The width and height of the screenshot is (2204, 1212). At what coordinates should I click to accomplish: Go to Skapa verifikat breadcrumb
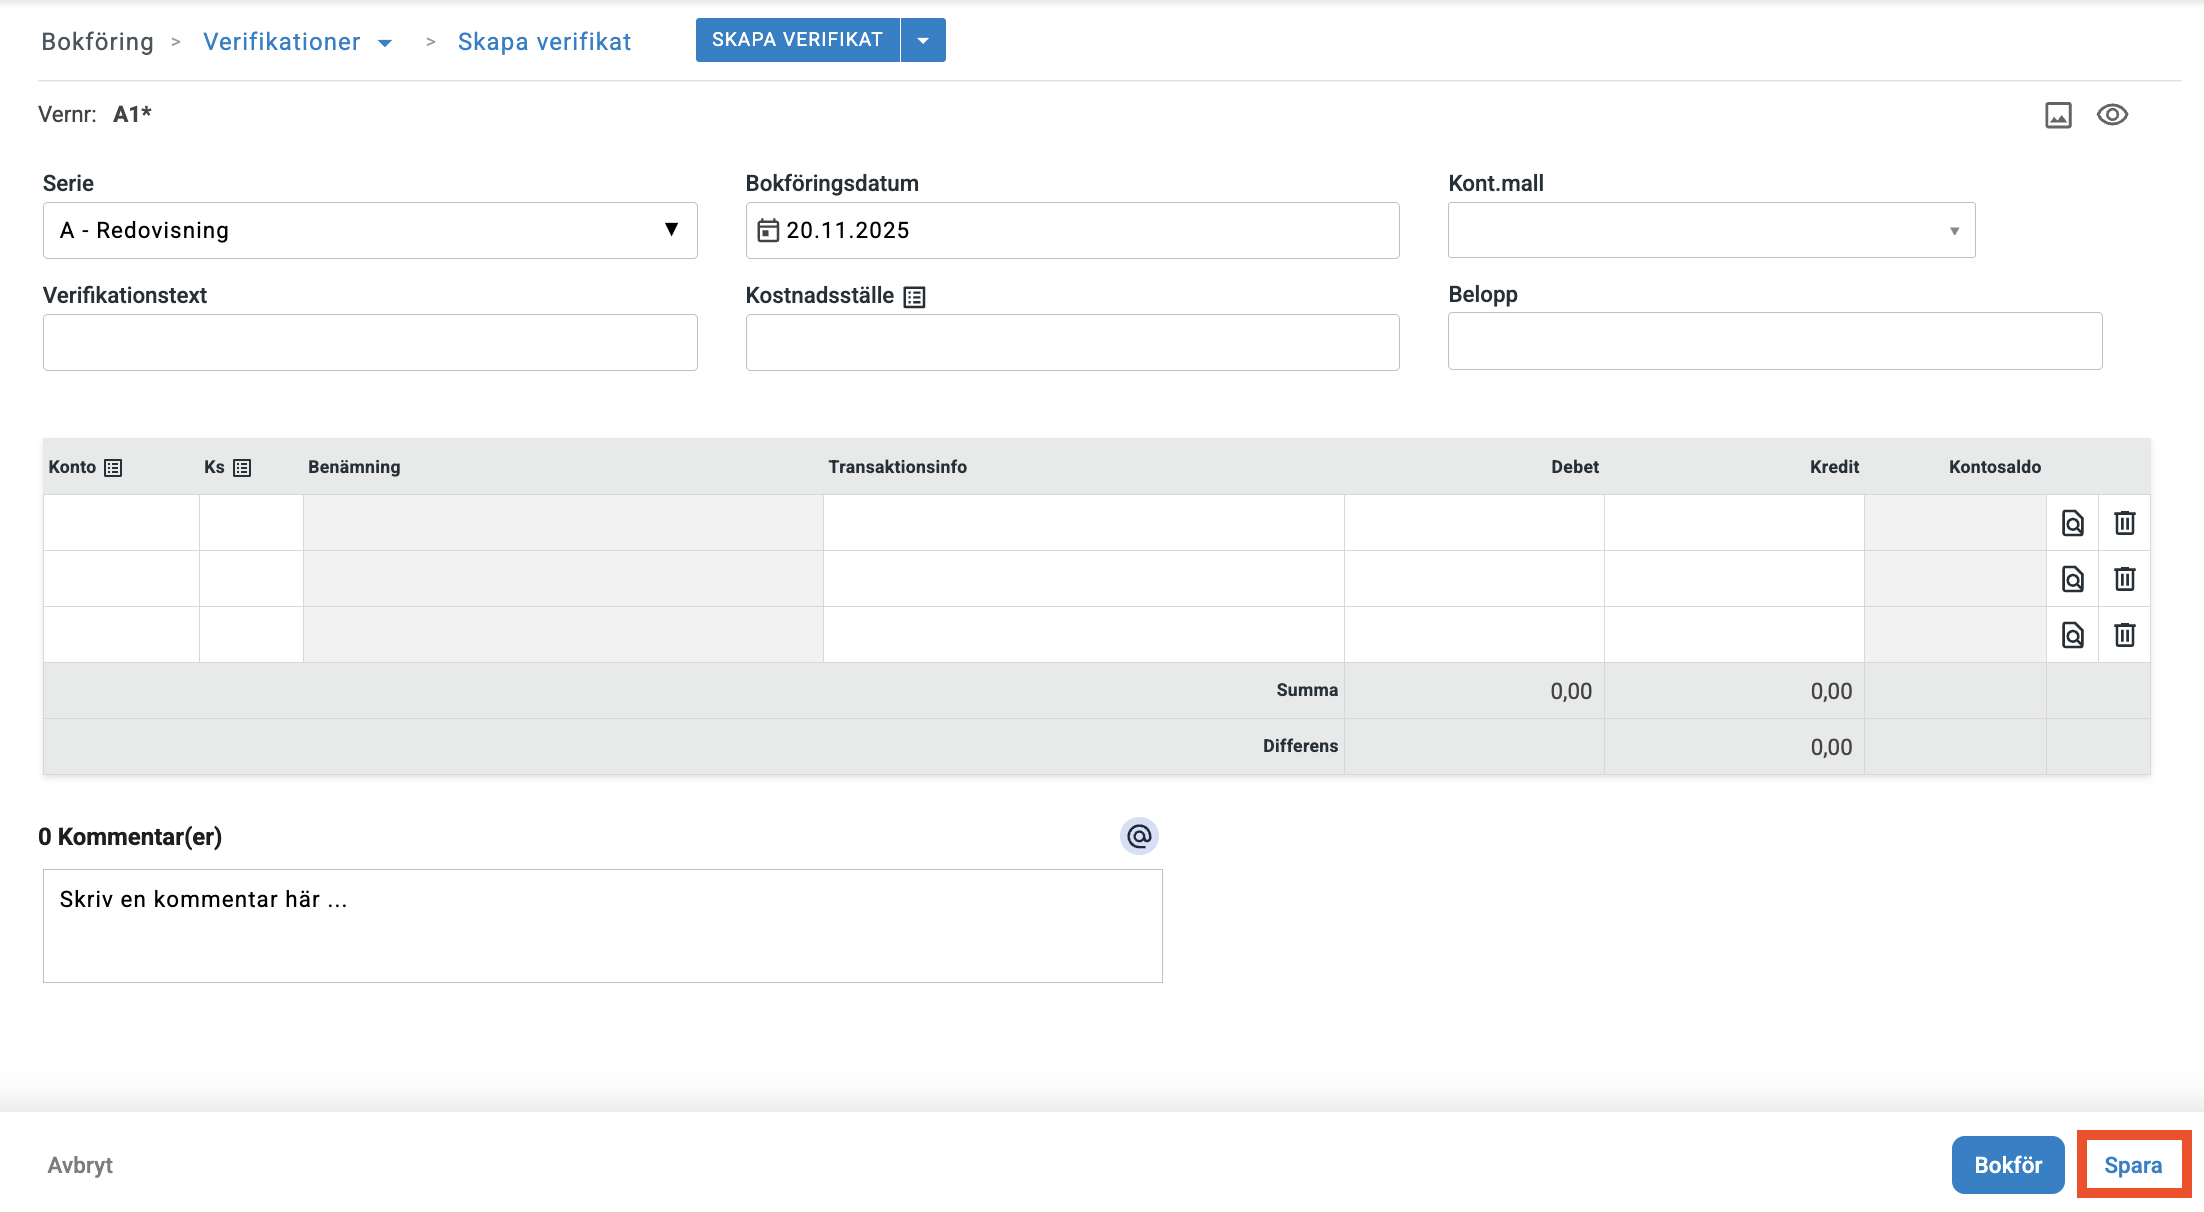[544, 42]
